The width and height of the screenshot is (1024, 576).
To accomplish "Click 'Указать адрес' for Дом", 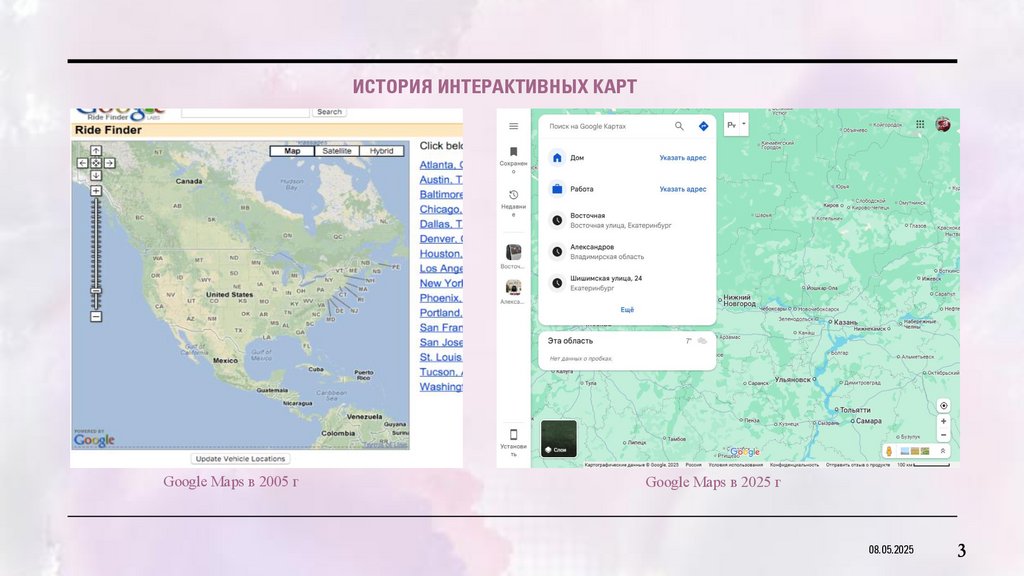I will 682,157.
